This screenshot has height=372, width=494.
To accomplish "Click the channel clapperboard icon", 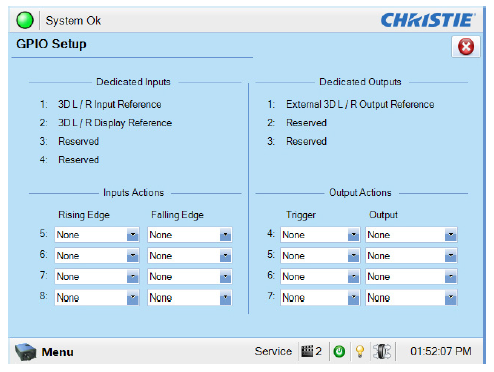I will [307, 351].
